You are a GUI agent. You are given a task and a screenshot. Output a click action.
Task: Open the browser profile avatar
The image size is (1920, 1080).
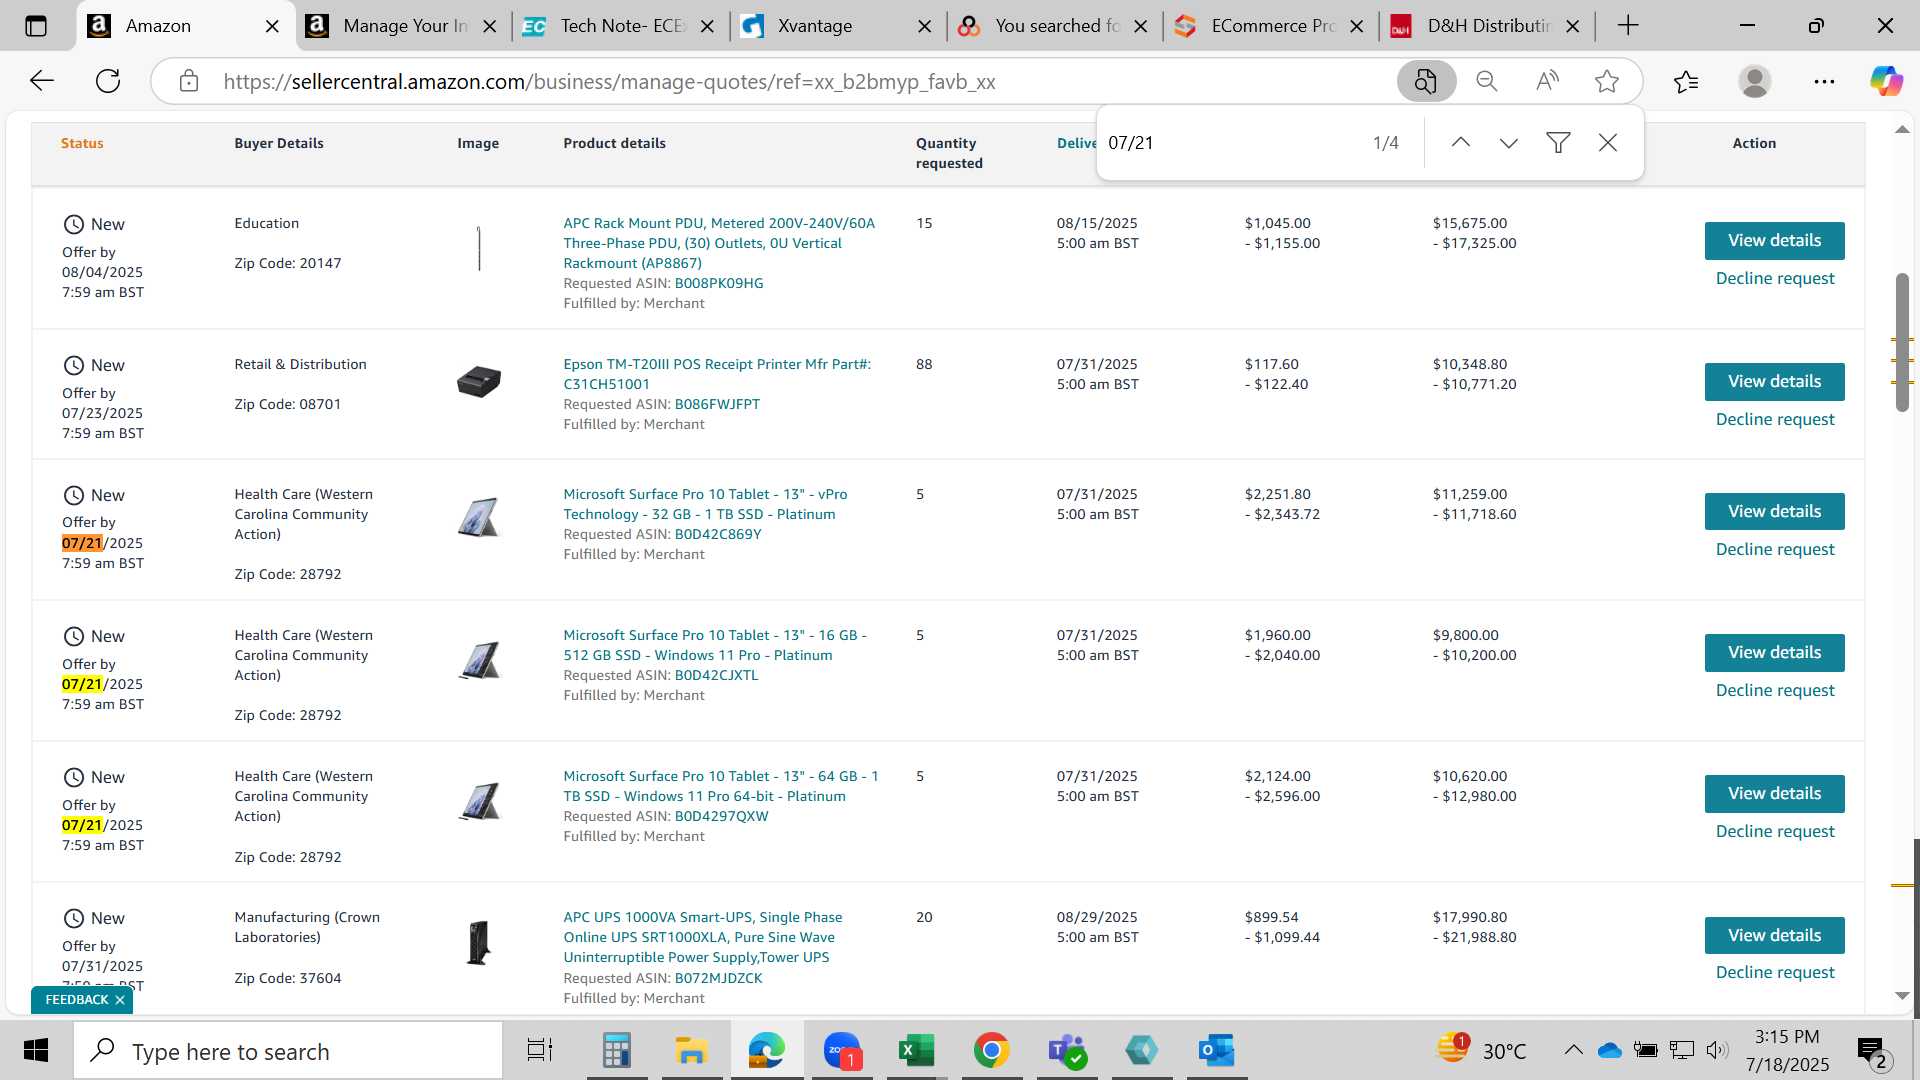pyautogui.click(x=1755, y=81)
